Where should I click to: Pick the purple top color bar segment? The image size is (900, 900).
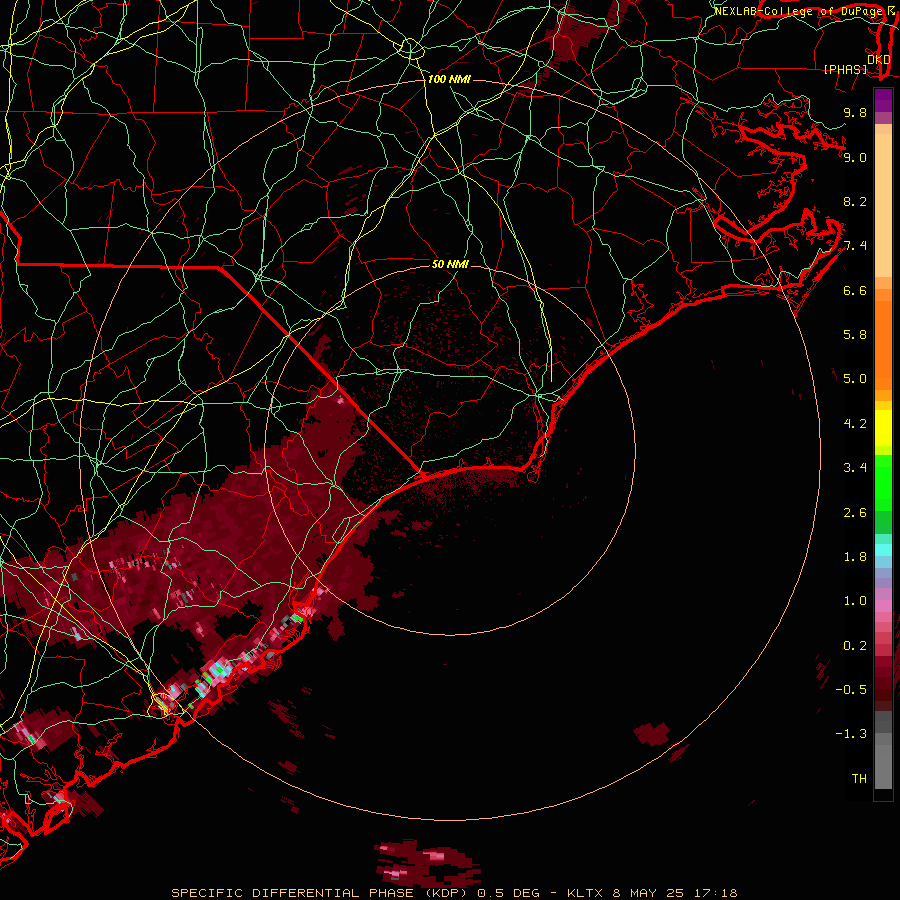tap(883, 100)
